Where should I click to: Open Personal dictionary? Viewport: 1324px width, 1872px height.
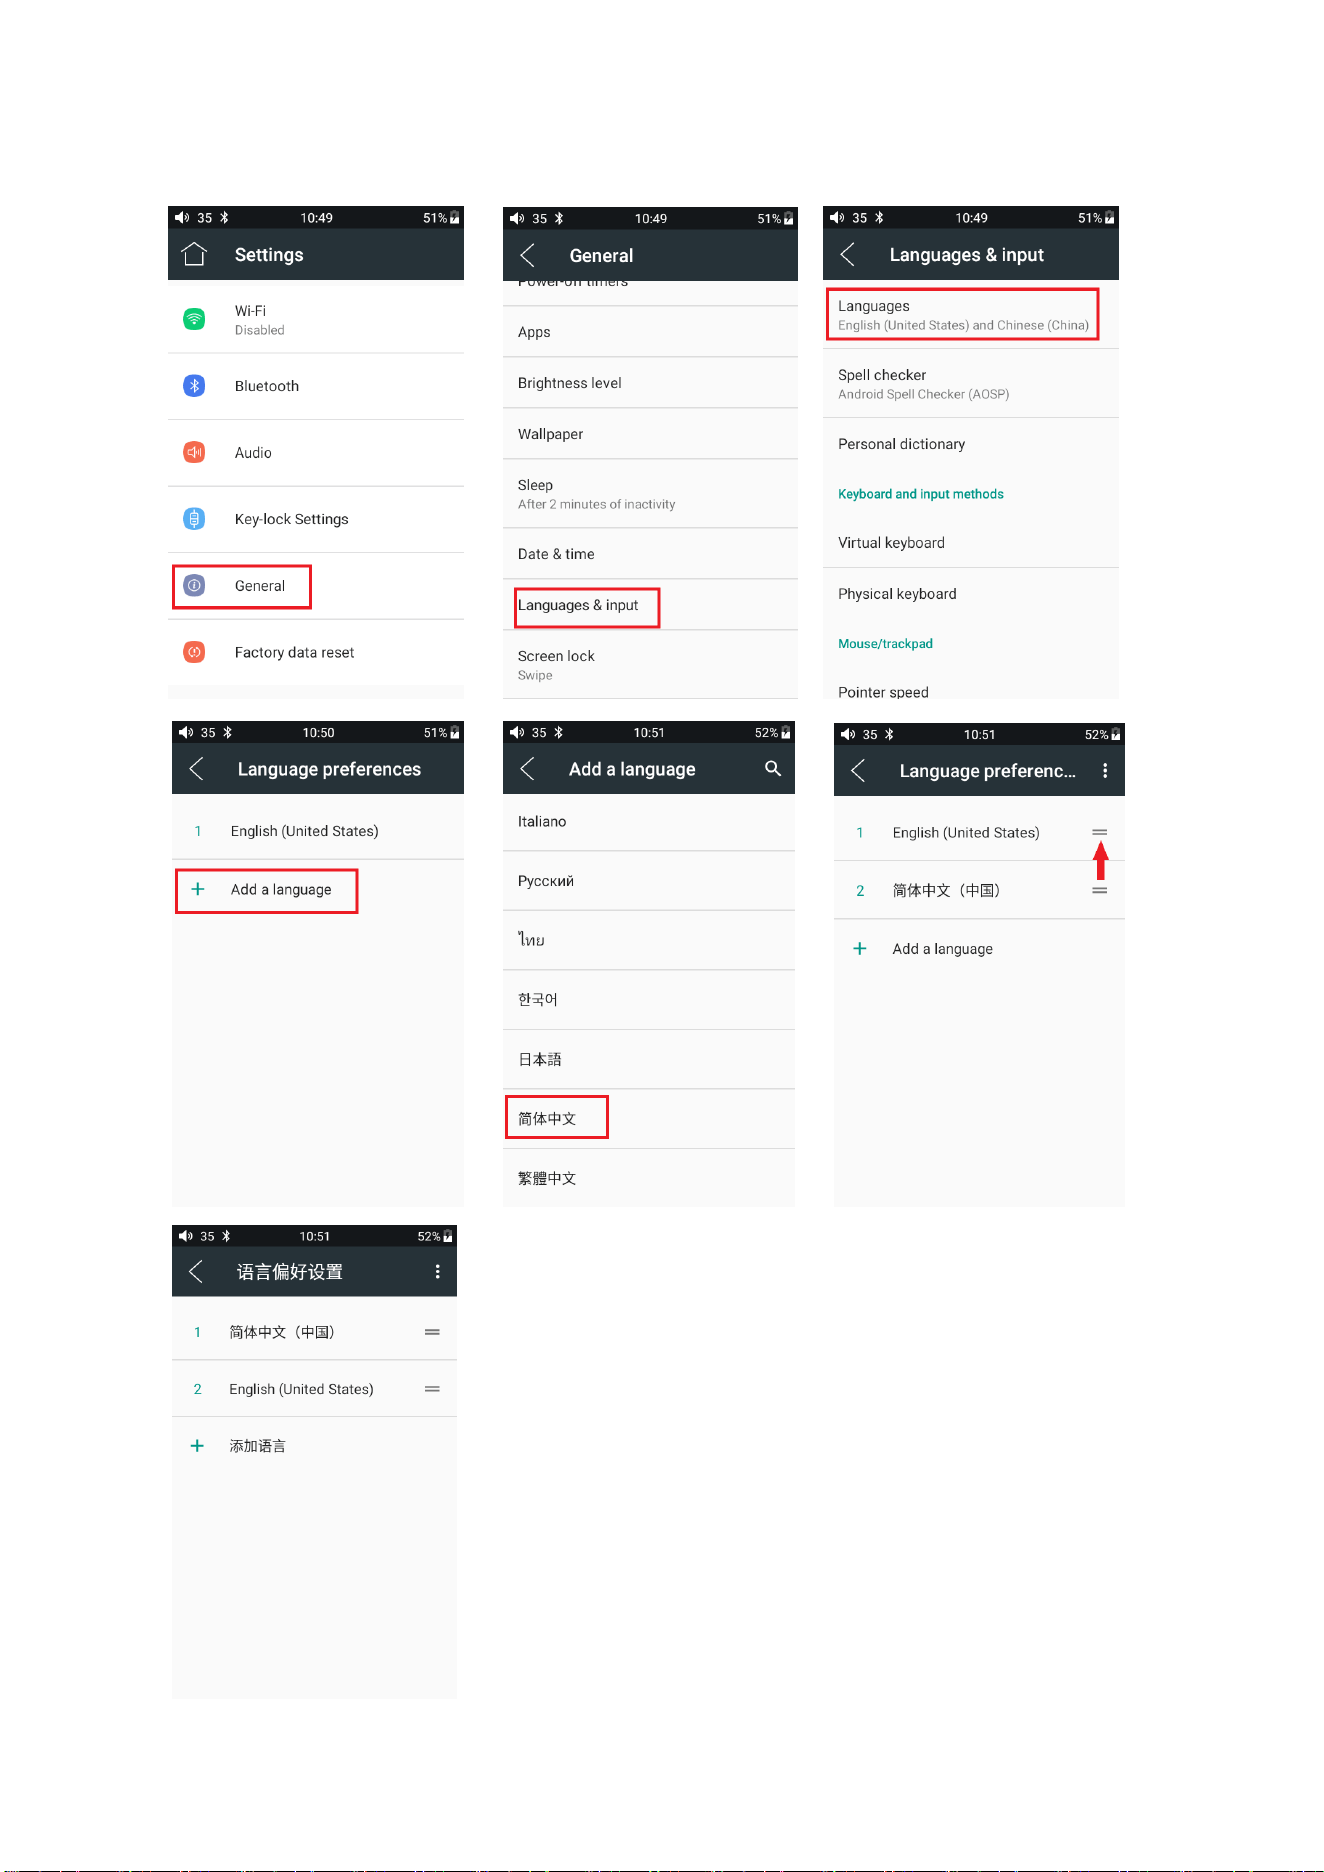[x=971, y=444]
